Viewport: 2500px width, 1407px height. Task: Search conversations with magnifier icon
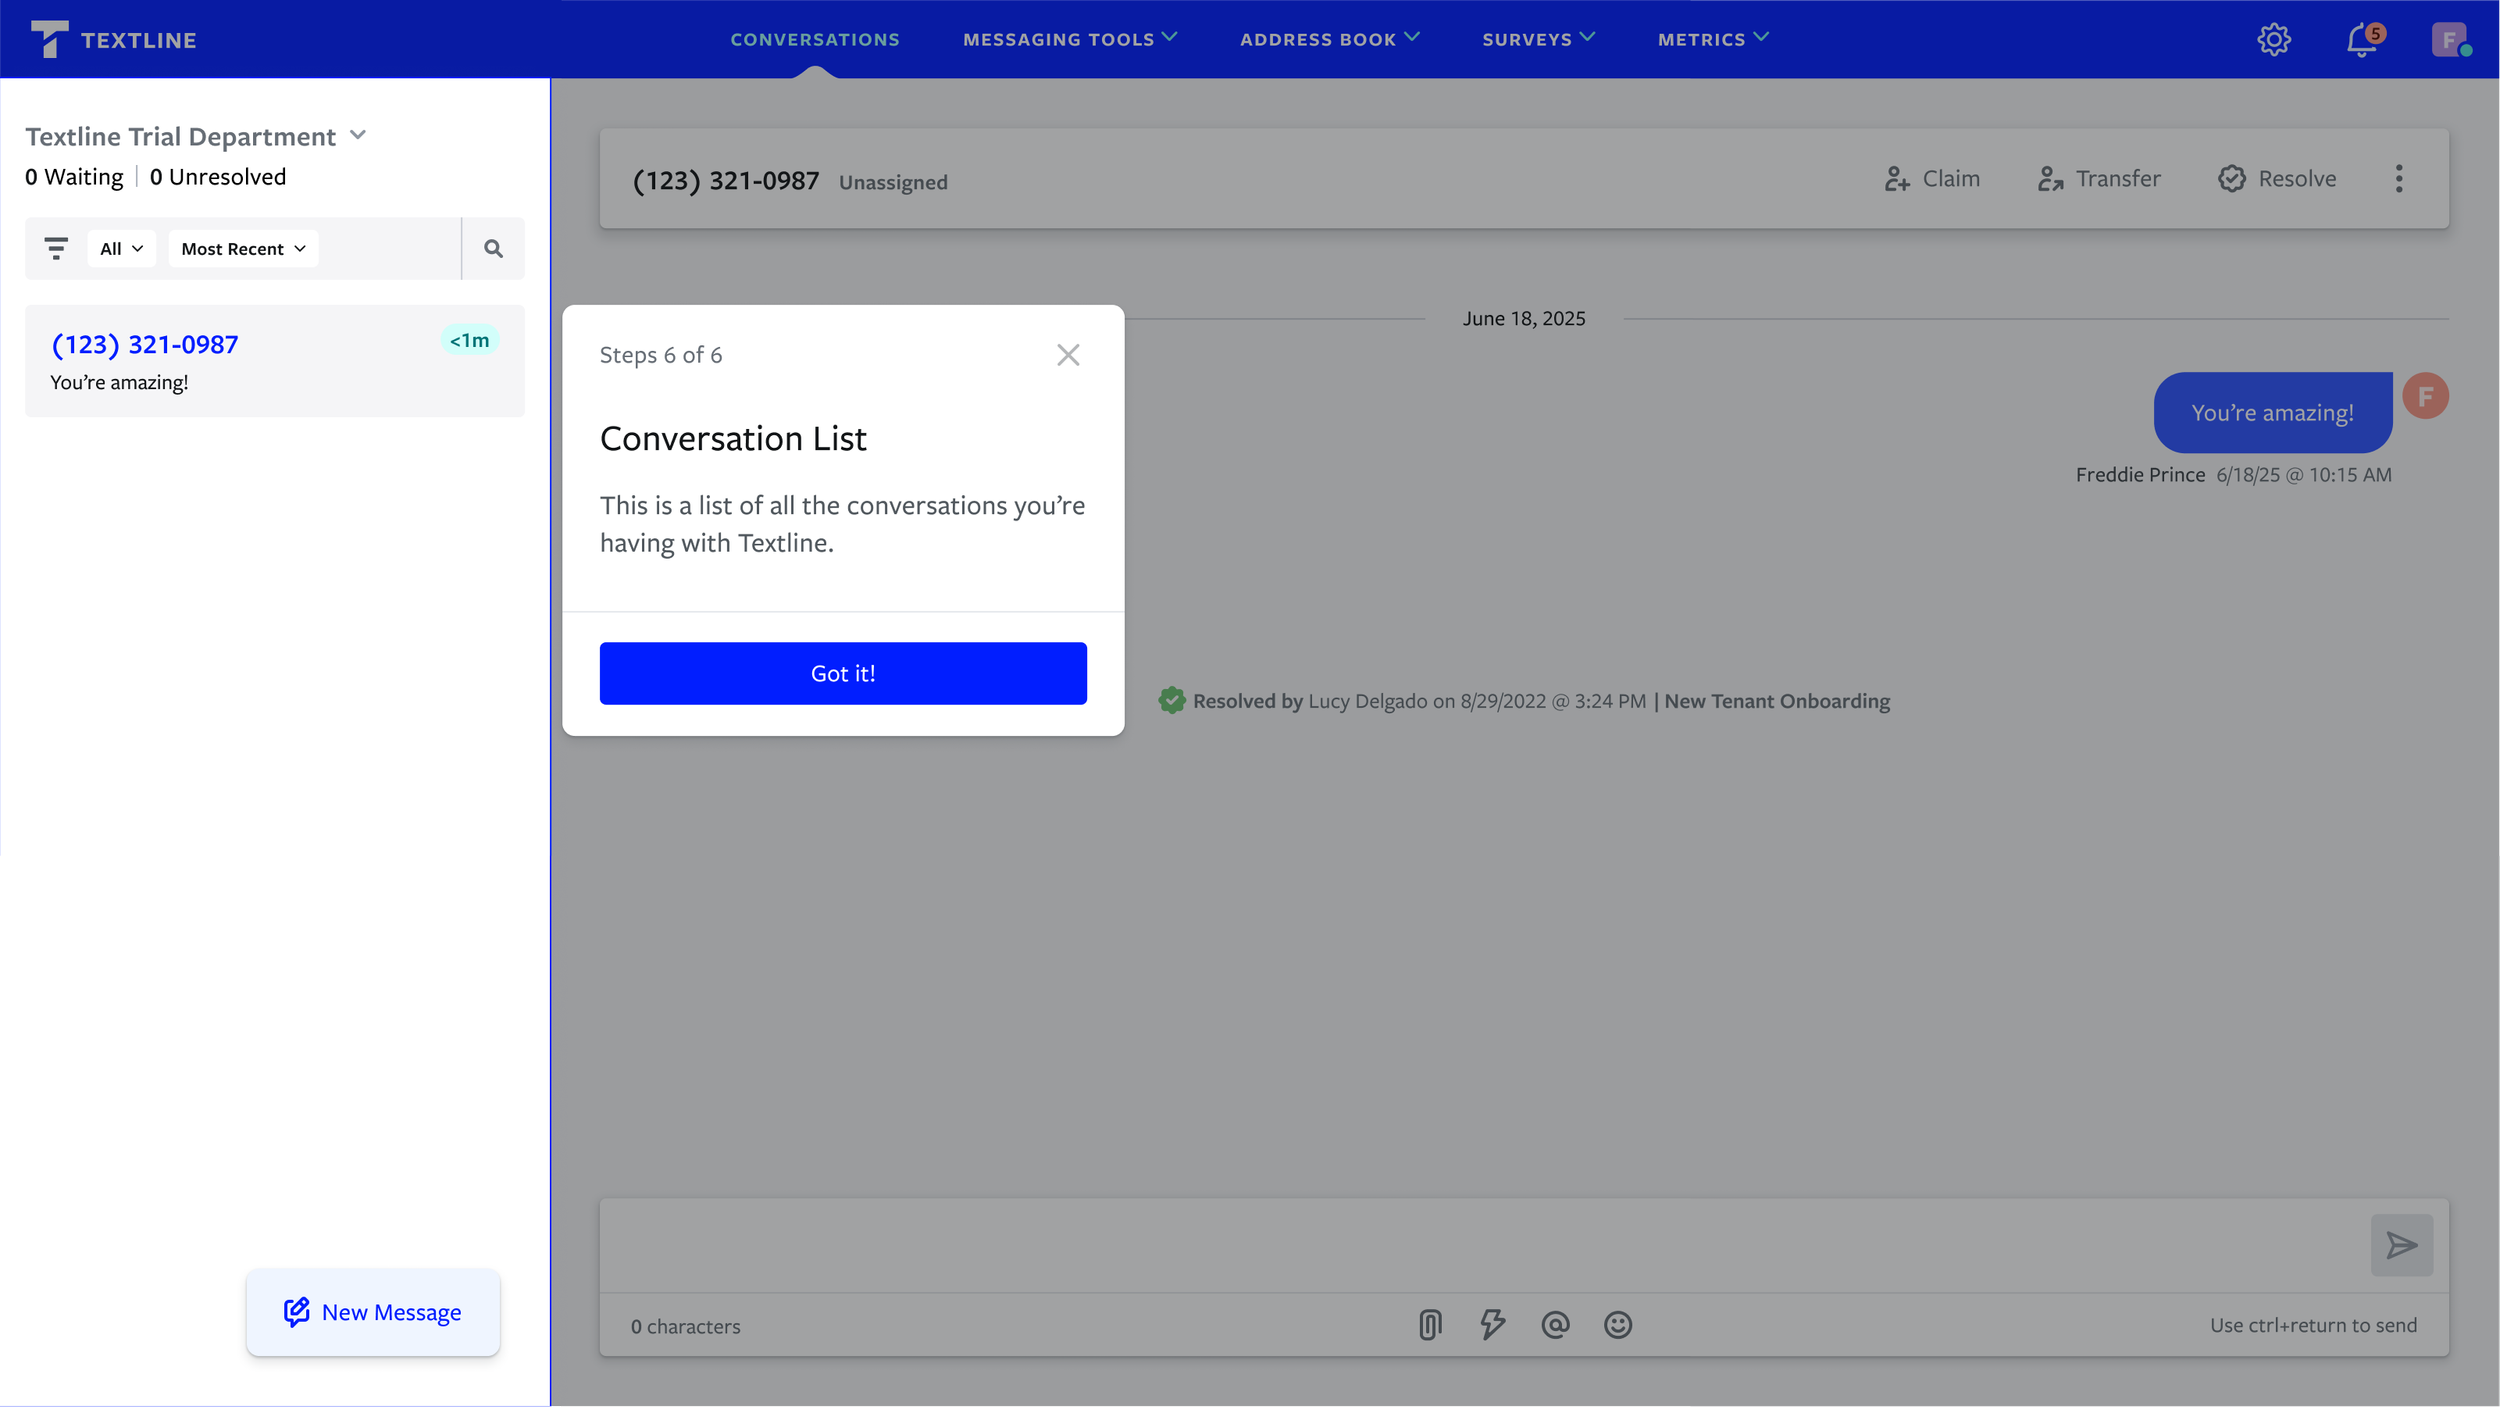(493, 248)
